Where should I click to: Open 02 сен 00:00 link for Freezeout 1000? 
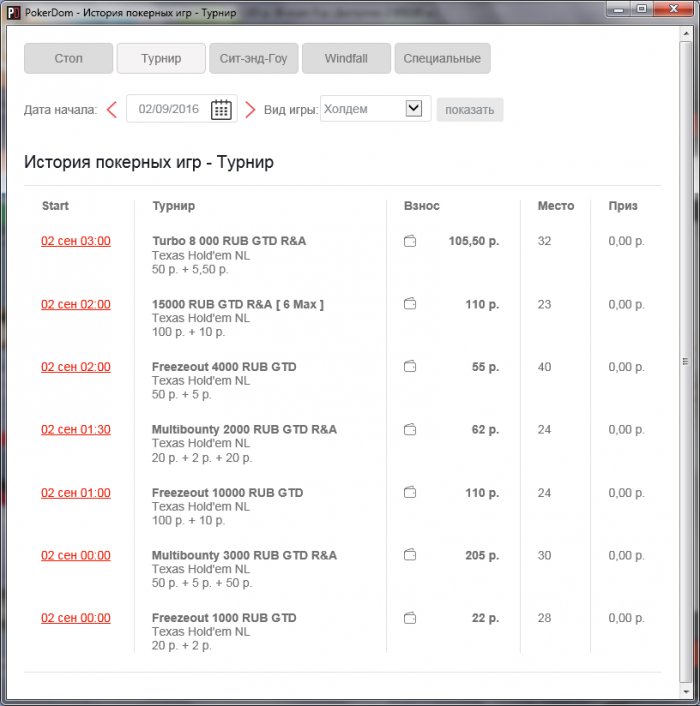click(x=76, y=618)
